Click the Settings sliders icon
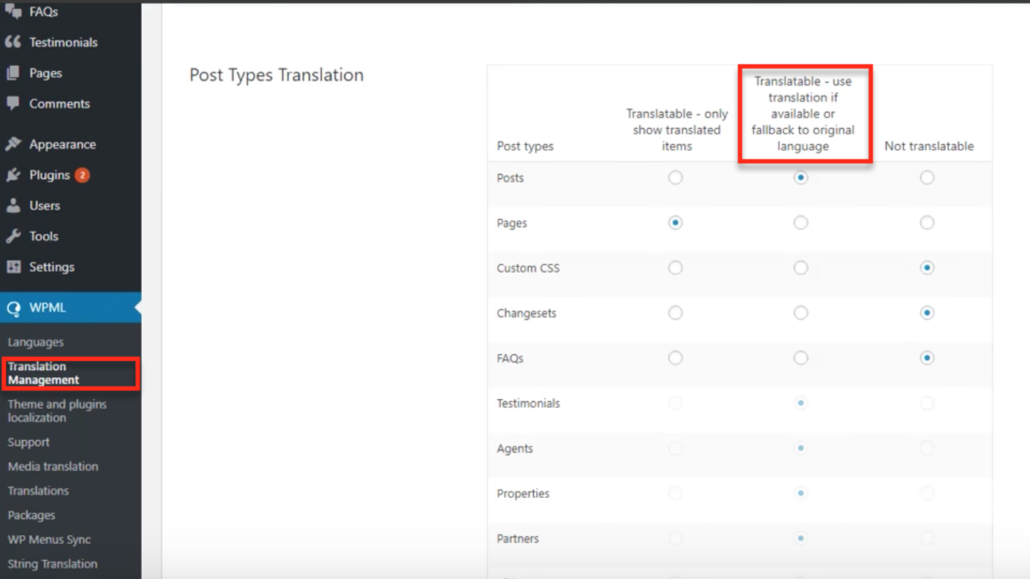This screenshot has height=579, width=1030. pos(13,267)
